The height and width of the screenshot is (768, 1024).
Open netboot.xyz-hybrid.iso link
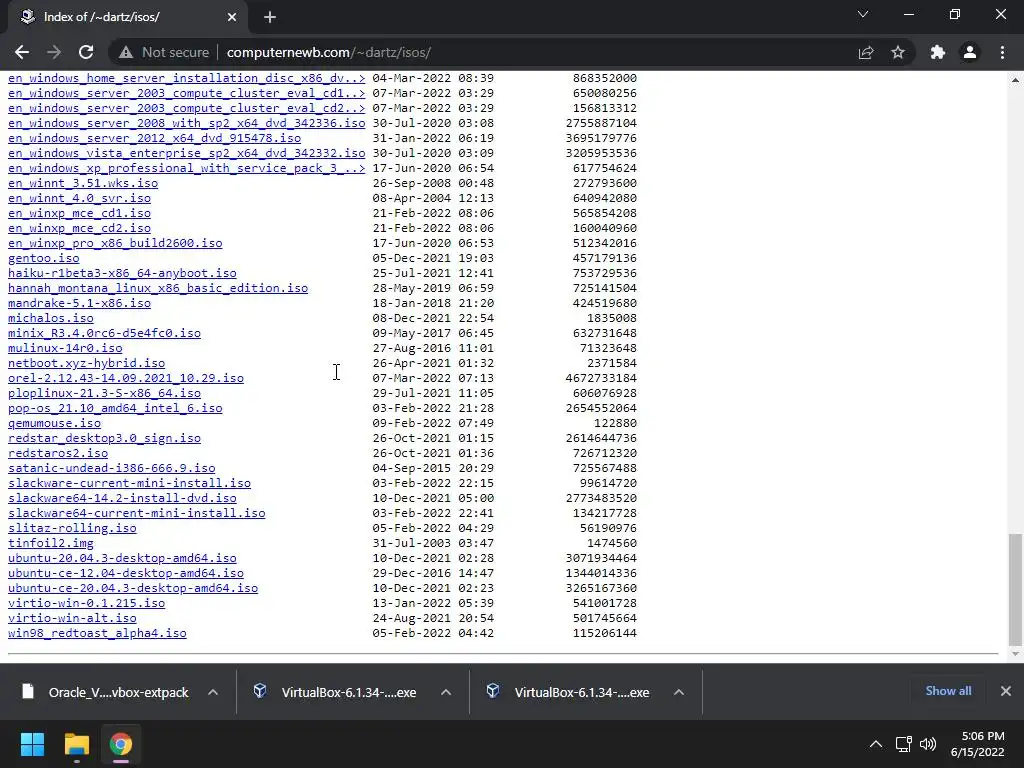pyautogui.click(x=86, y=363)
